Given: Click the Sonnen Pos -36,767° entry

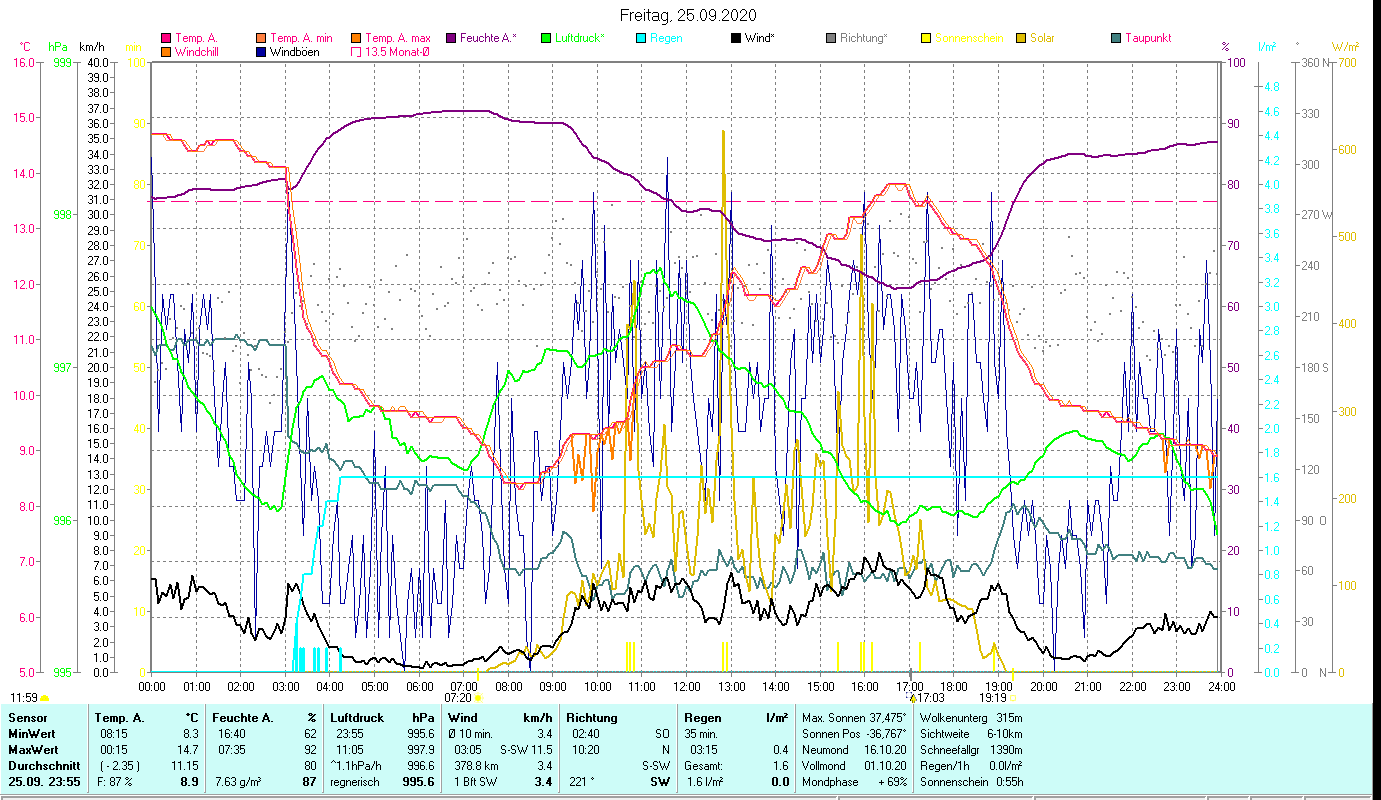Looking at the screenshot, I should tap(854, 734).
